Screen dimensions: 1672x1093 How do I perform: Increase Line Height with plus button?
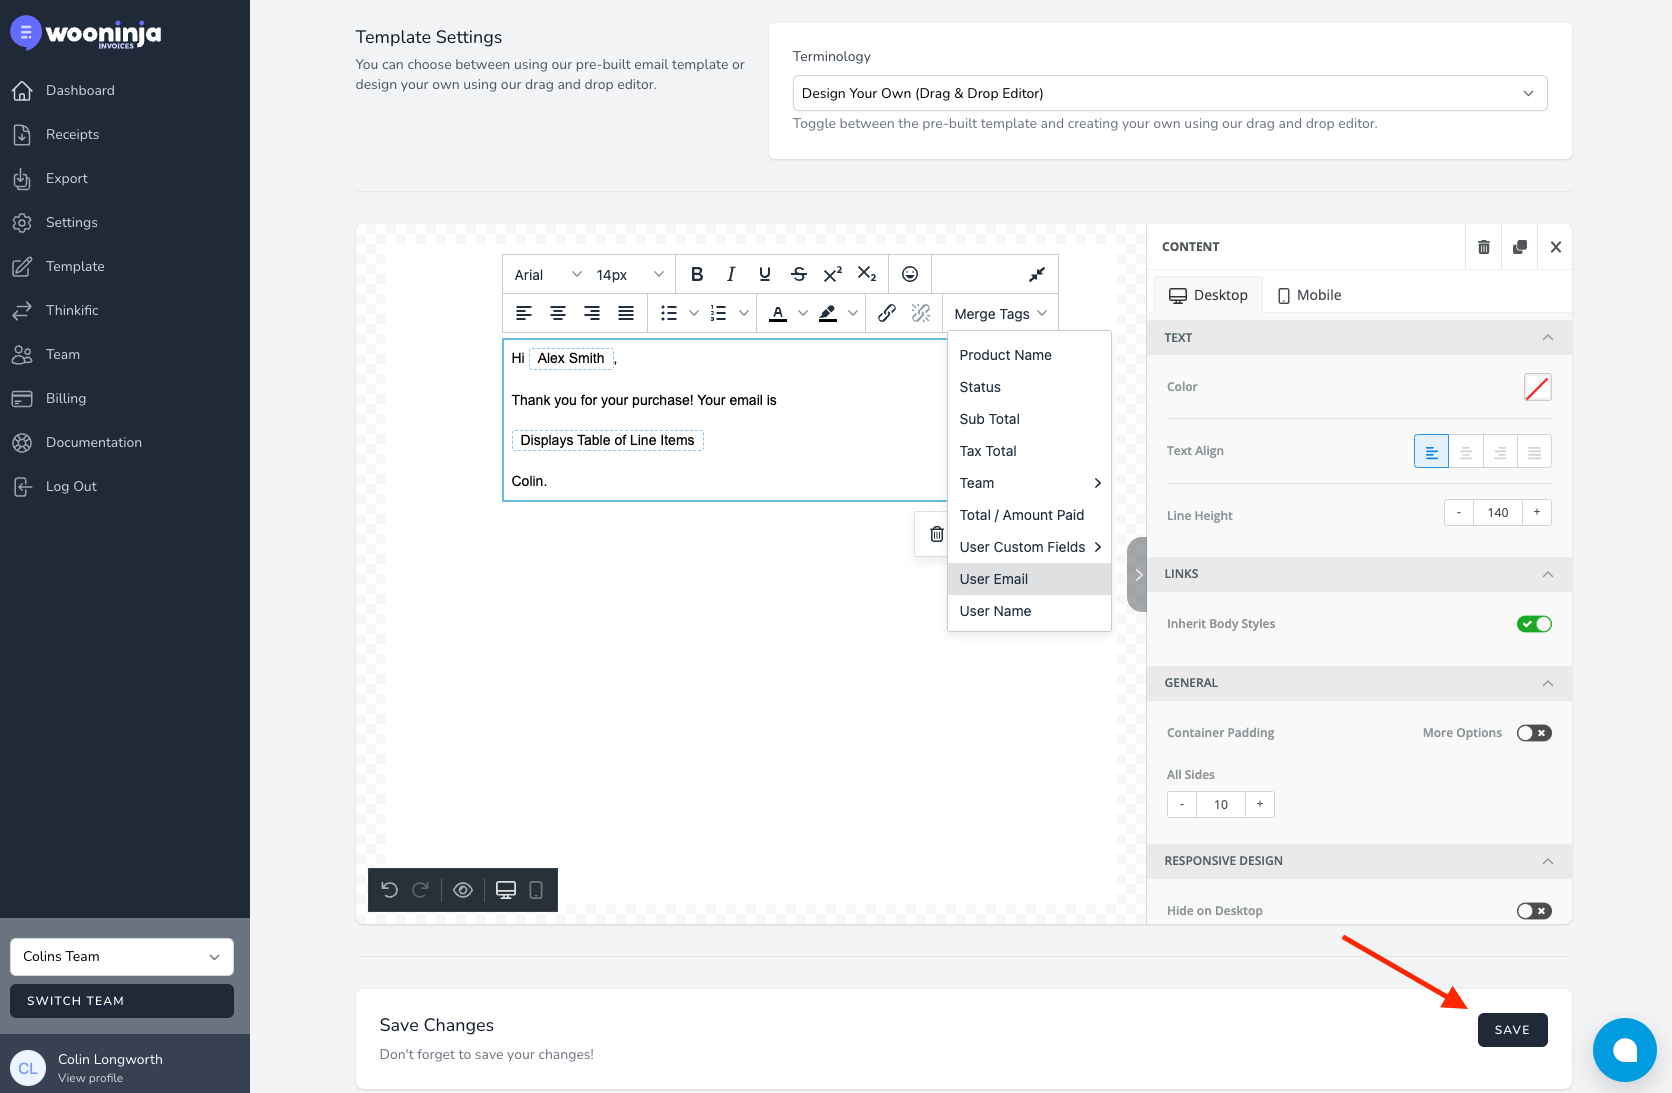(1537, 513)
